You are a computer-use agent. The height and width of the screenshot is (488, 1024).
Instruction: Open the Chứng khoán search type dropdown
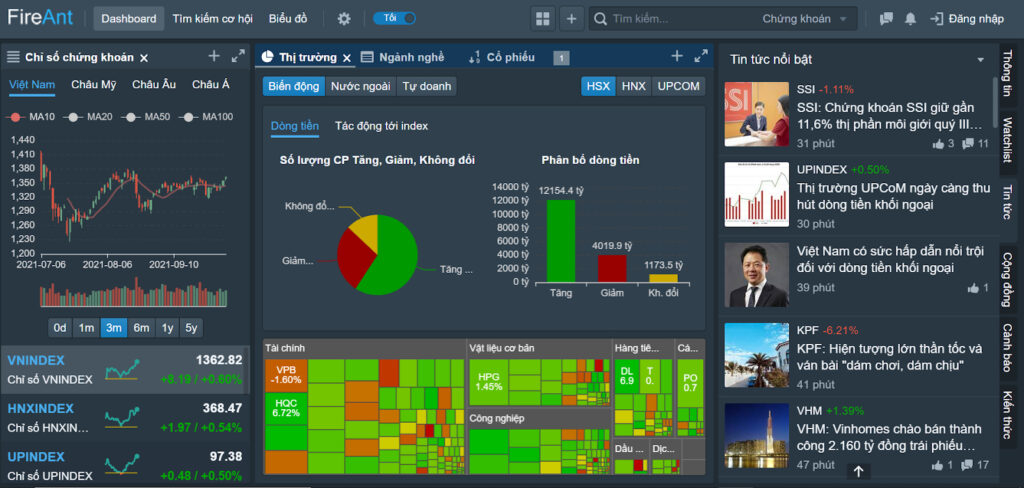coord(805,19)
